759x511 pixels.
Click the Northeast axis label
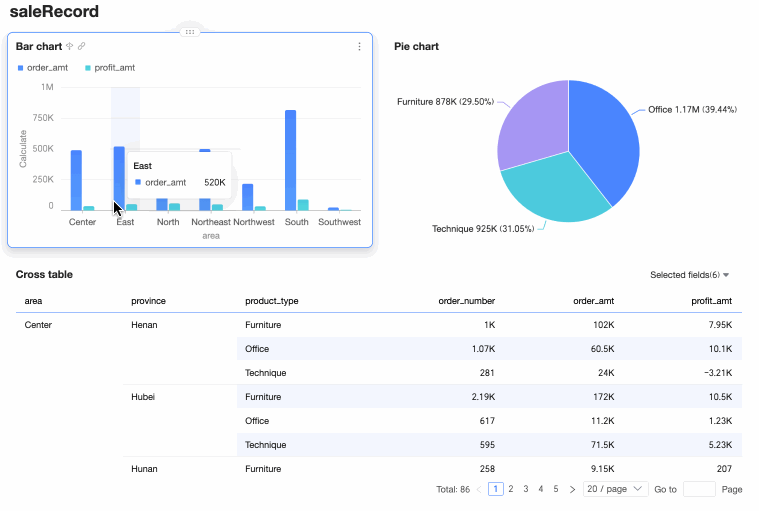coord(211,222)
